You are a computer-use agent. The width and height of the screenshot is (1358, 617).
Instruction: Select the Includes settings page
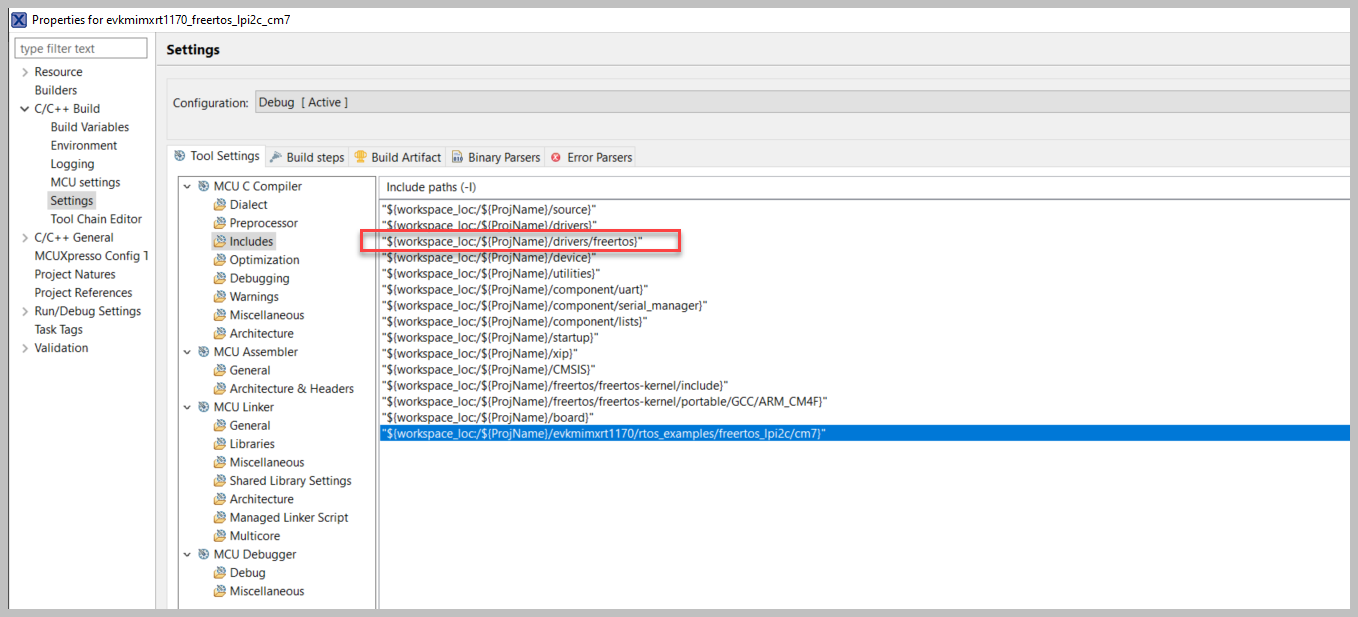click(251, 241)
